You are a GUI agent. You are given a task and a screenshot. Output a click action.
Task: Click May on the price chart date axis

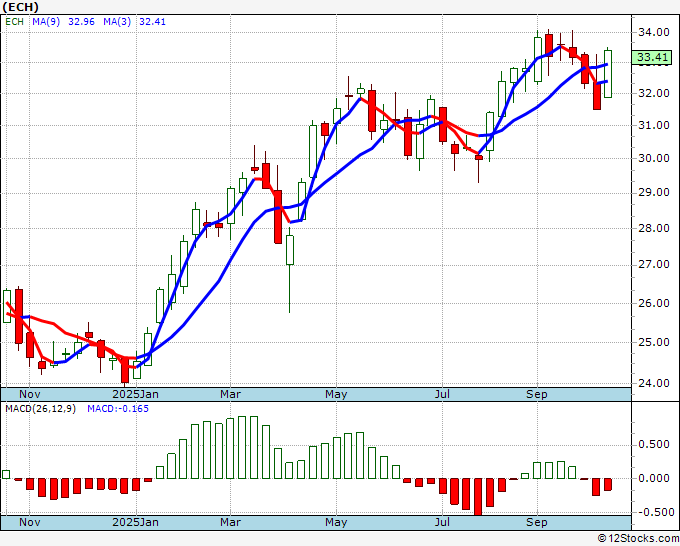tap(336, 394)
